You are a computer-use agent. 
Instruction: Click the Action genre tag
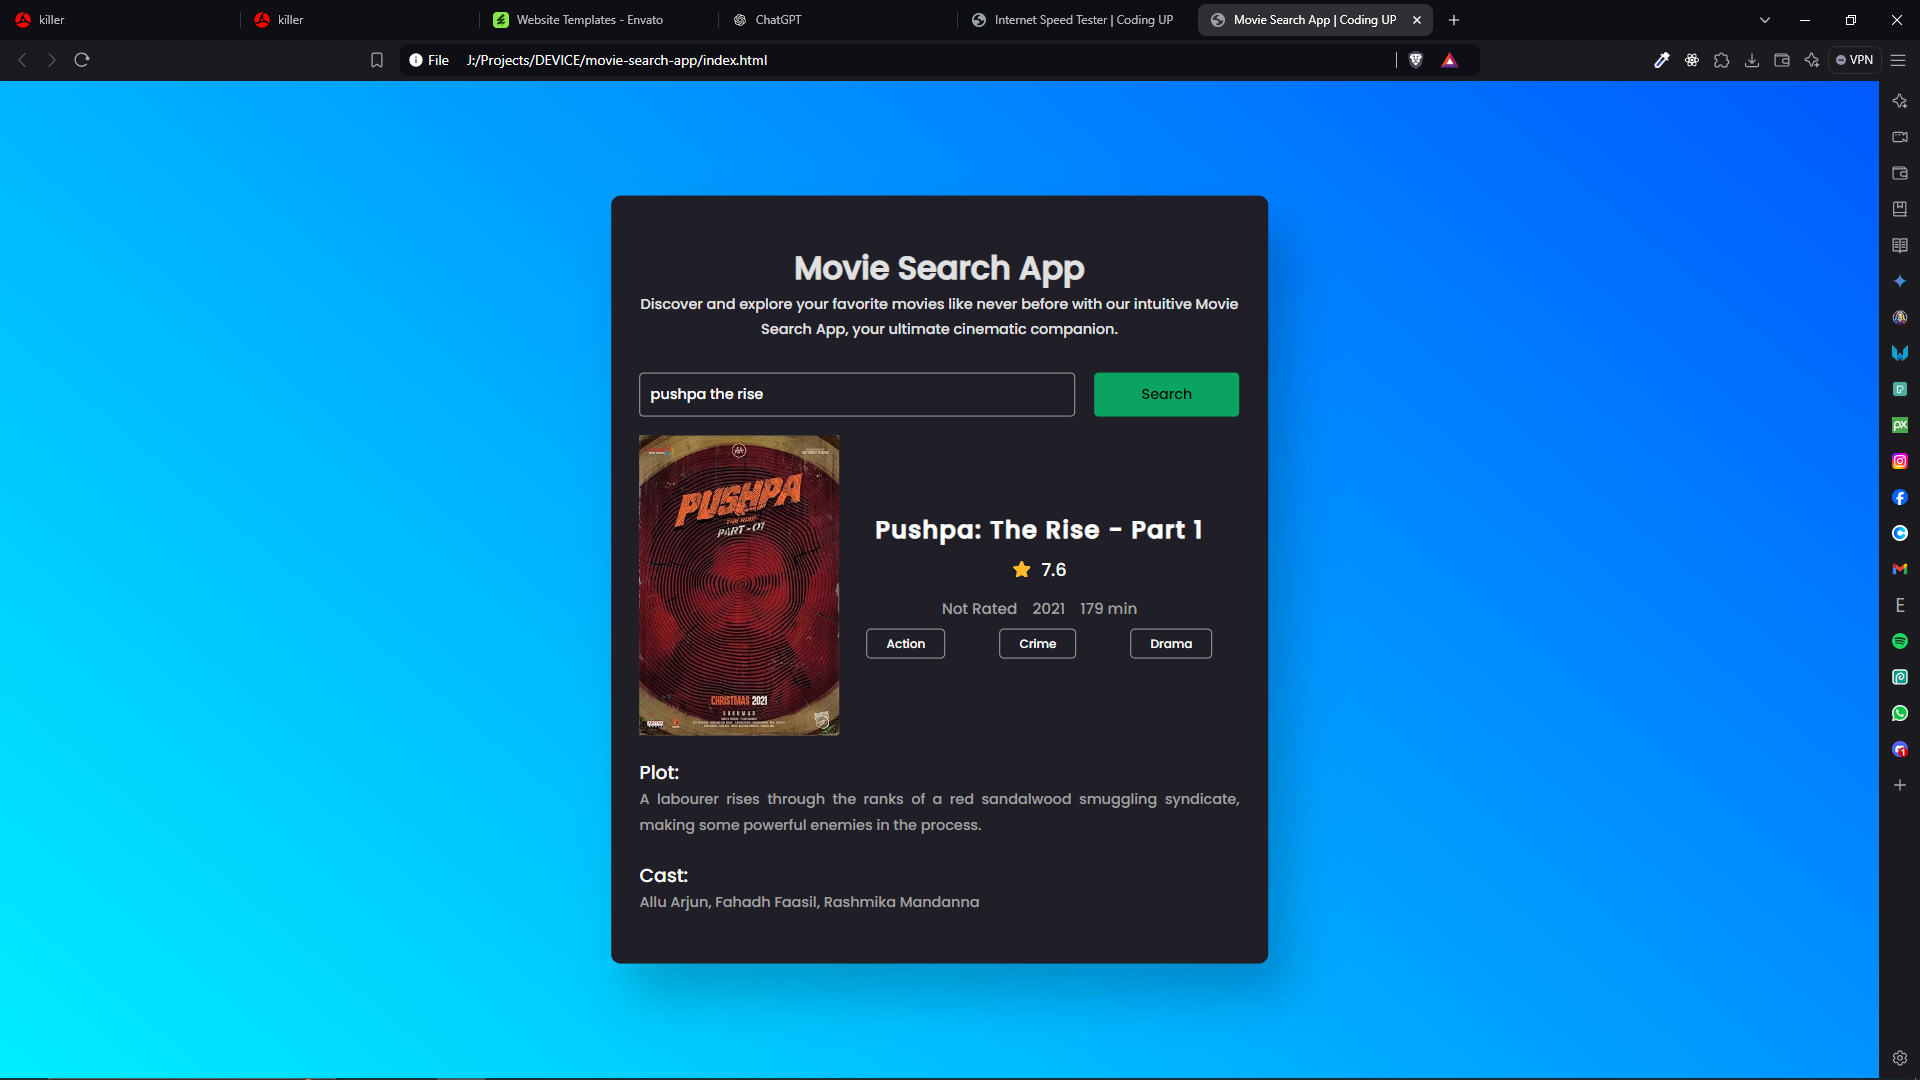coord(905,643)
